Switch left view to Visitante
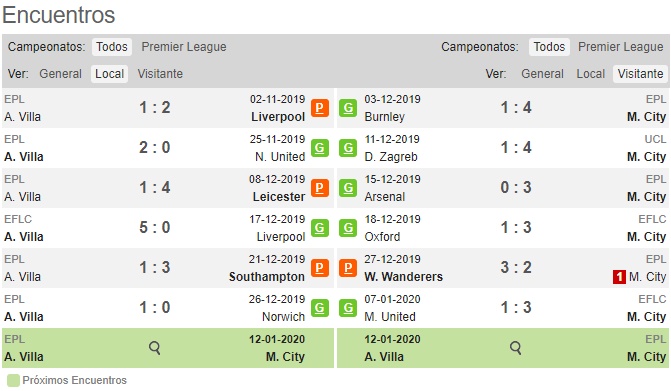 click(x=160, y=74)
